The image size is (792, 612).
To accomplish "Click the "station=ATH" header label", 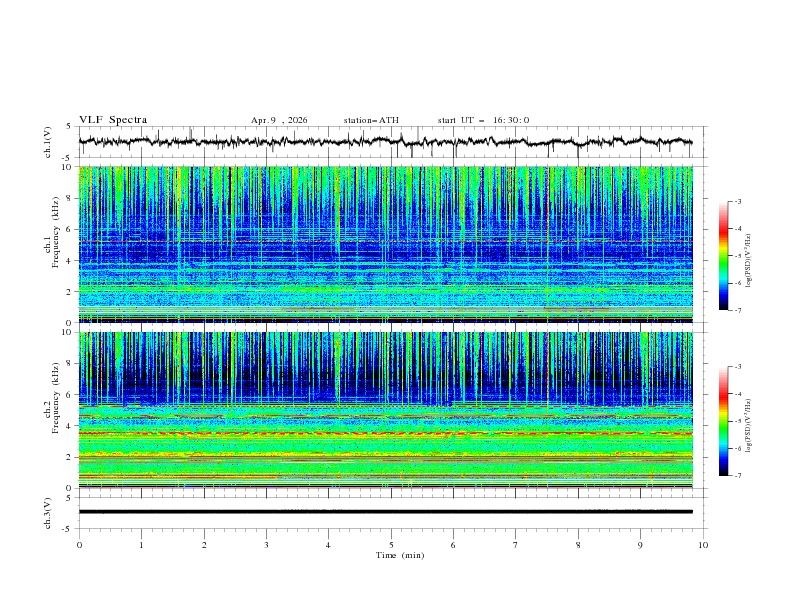I will 371,120.
